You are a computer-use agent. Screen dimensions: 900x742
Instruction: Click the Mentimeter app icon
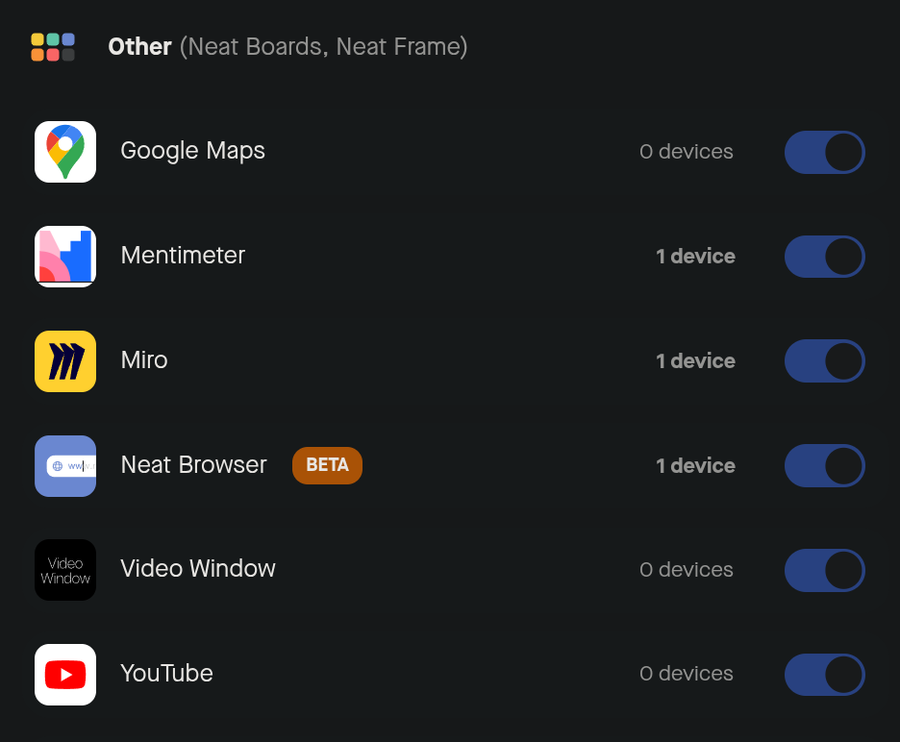(x=65, y=256)
